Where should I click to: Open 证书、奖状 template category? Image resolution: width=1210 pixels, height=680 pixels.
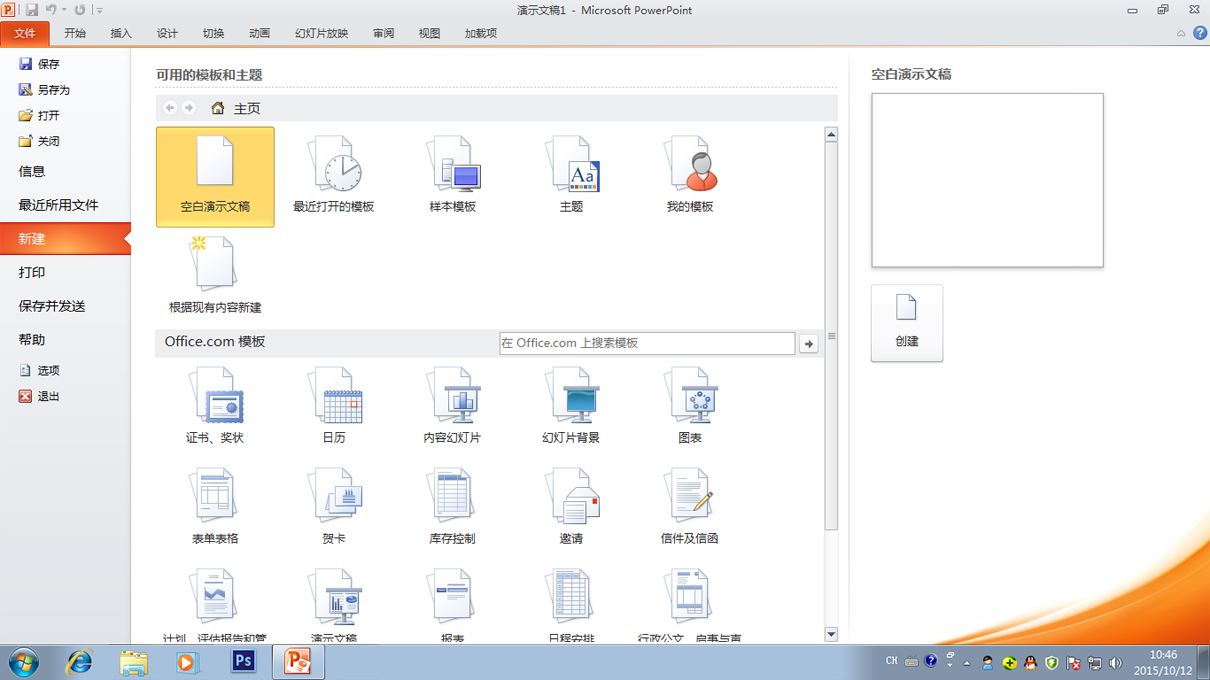pyautogui.click(x=215, y=405)
